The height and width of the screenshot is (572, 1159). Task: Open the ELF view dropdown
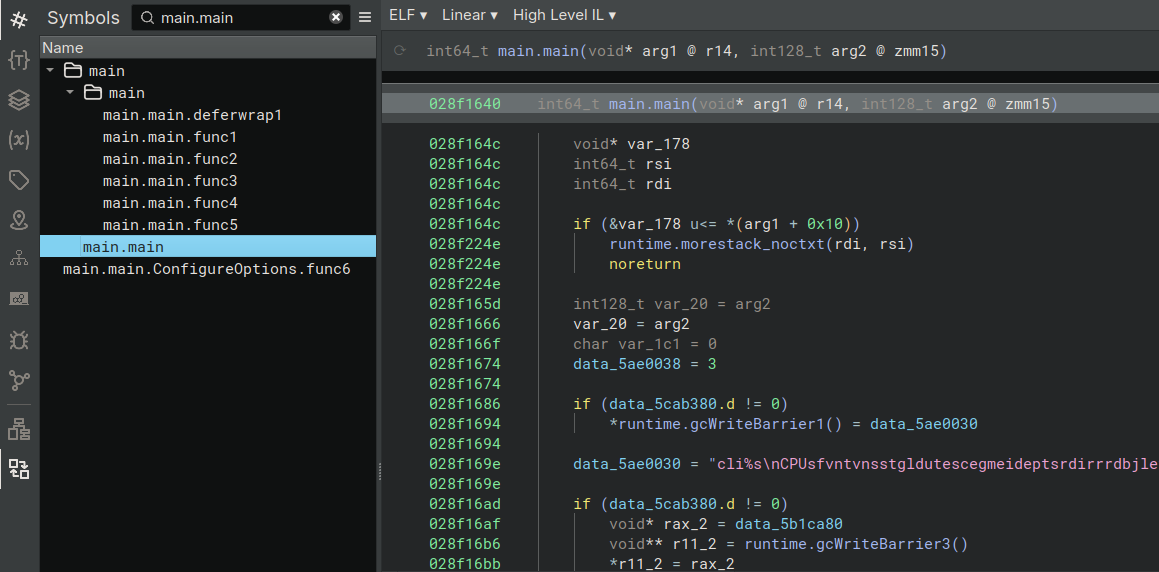[408, 15]
